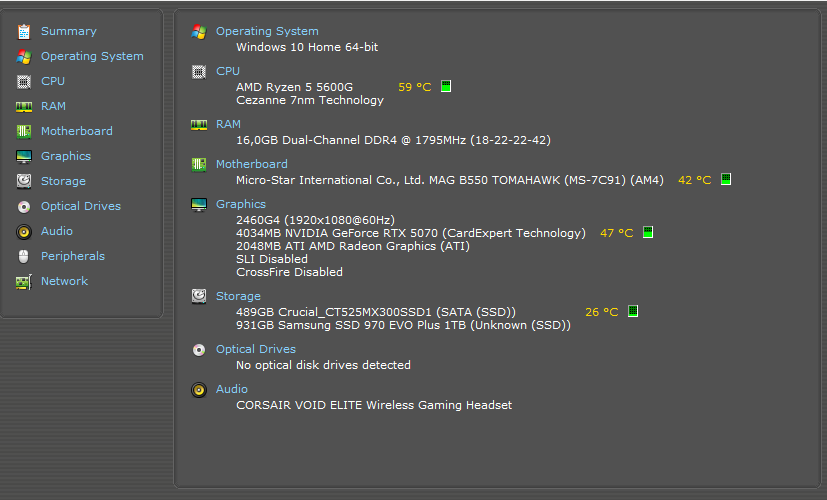Image resolution: width=827 pixels, height=500 pixels.
Task: Click the RAM heading link in summary
Action: click(x=228, y=124)
